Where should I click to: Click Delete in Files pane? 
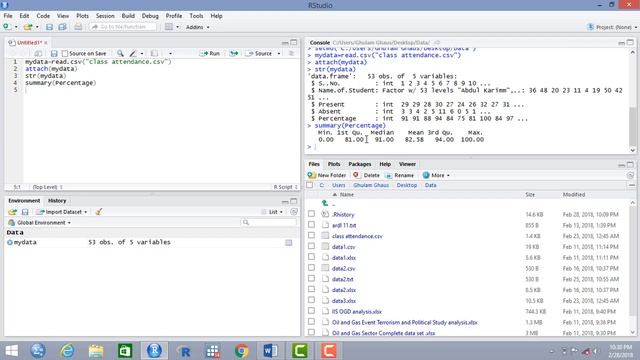(x=367, y=175)
